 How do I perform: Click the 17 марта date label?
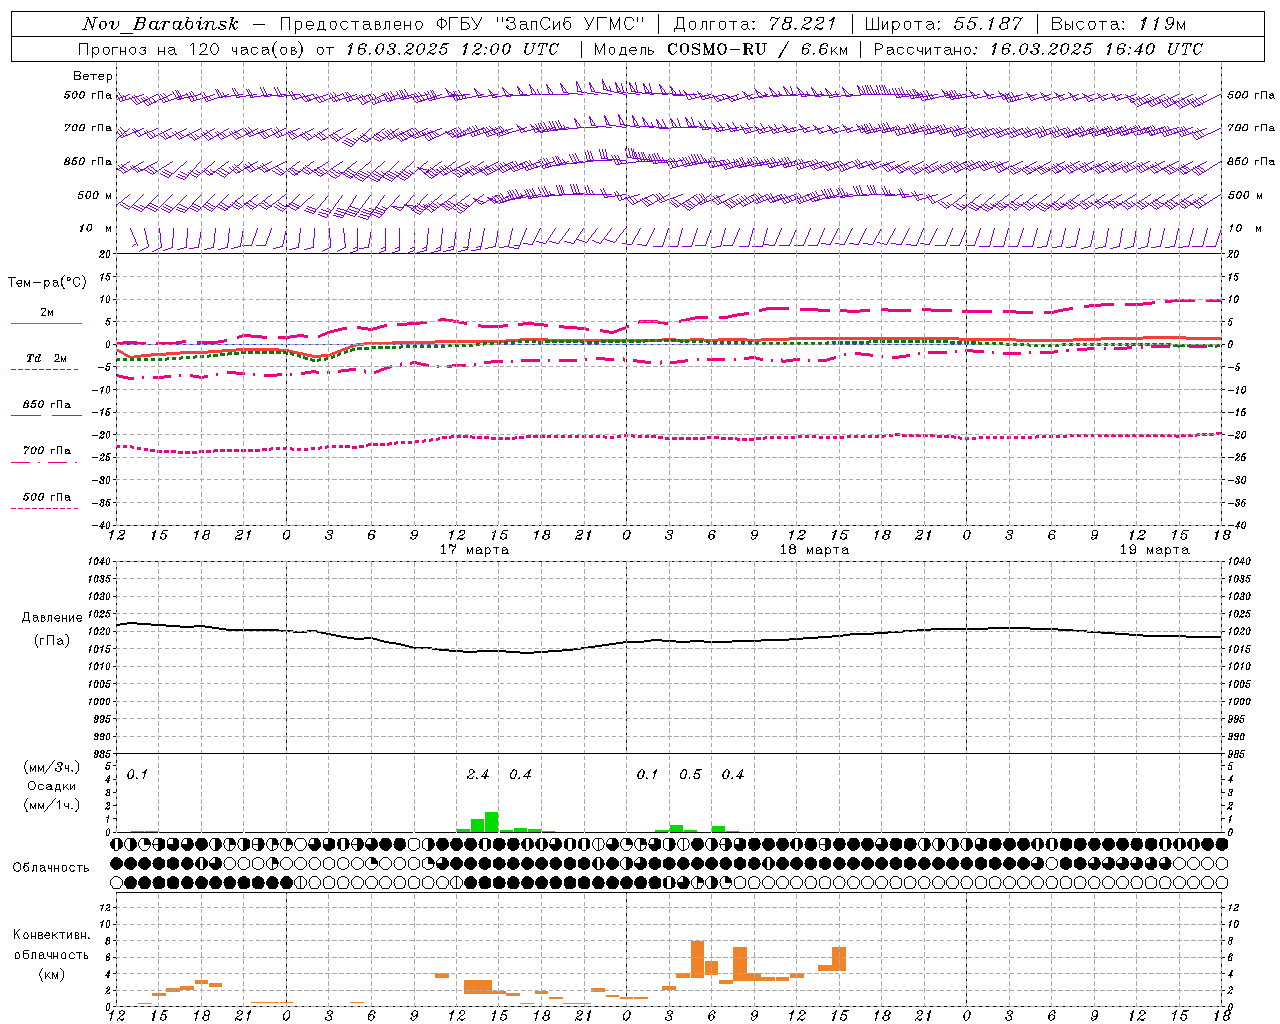click(474, 550)
